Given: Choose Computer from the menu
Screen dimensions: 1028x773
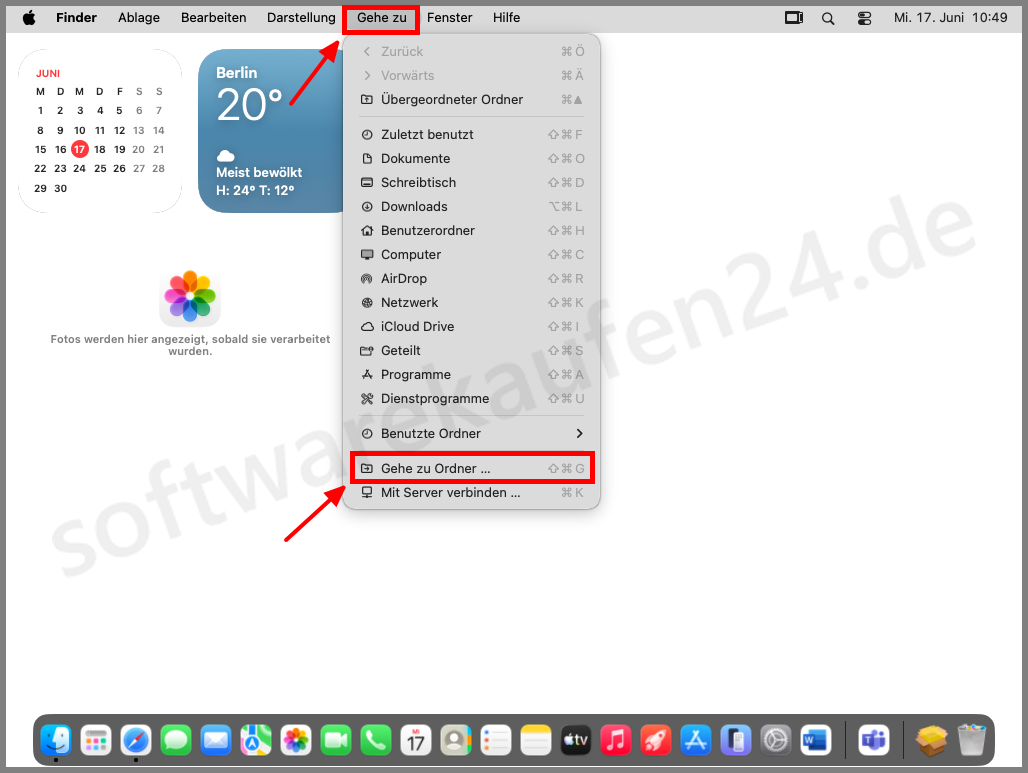Looking at the screenshot, I should (471, 254).
